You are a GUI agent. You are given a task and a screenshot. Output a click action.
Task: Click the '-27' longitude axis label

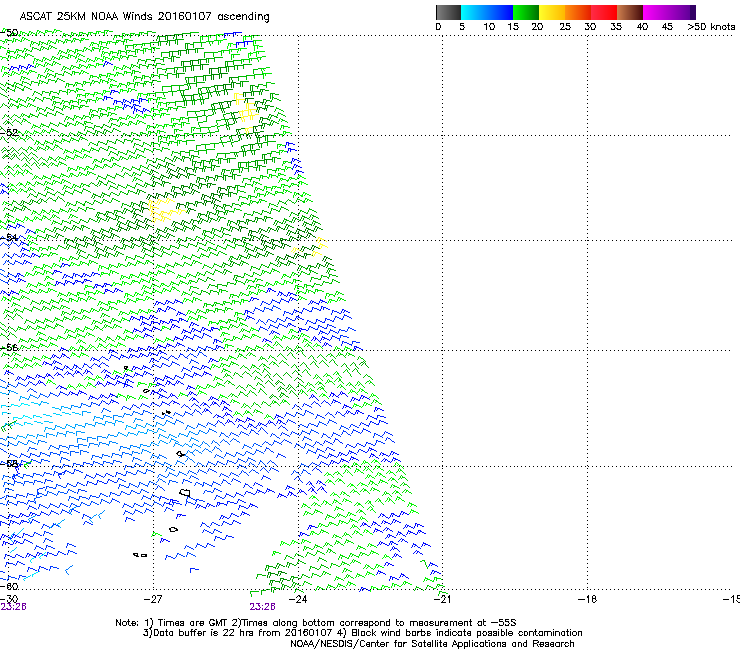[153, 599]
